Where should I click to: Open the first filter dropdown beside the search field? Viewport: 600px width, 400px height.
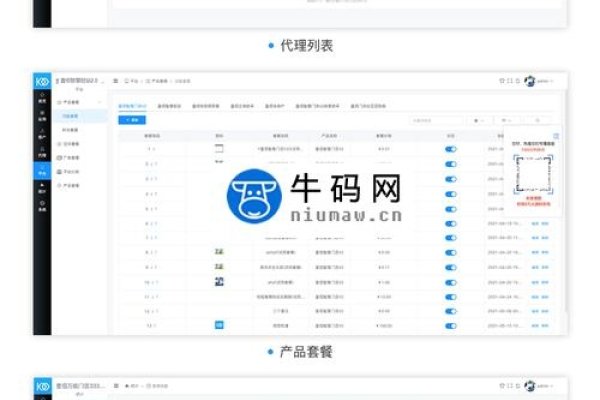click(480, 121)
